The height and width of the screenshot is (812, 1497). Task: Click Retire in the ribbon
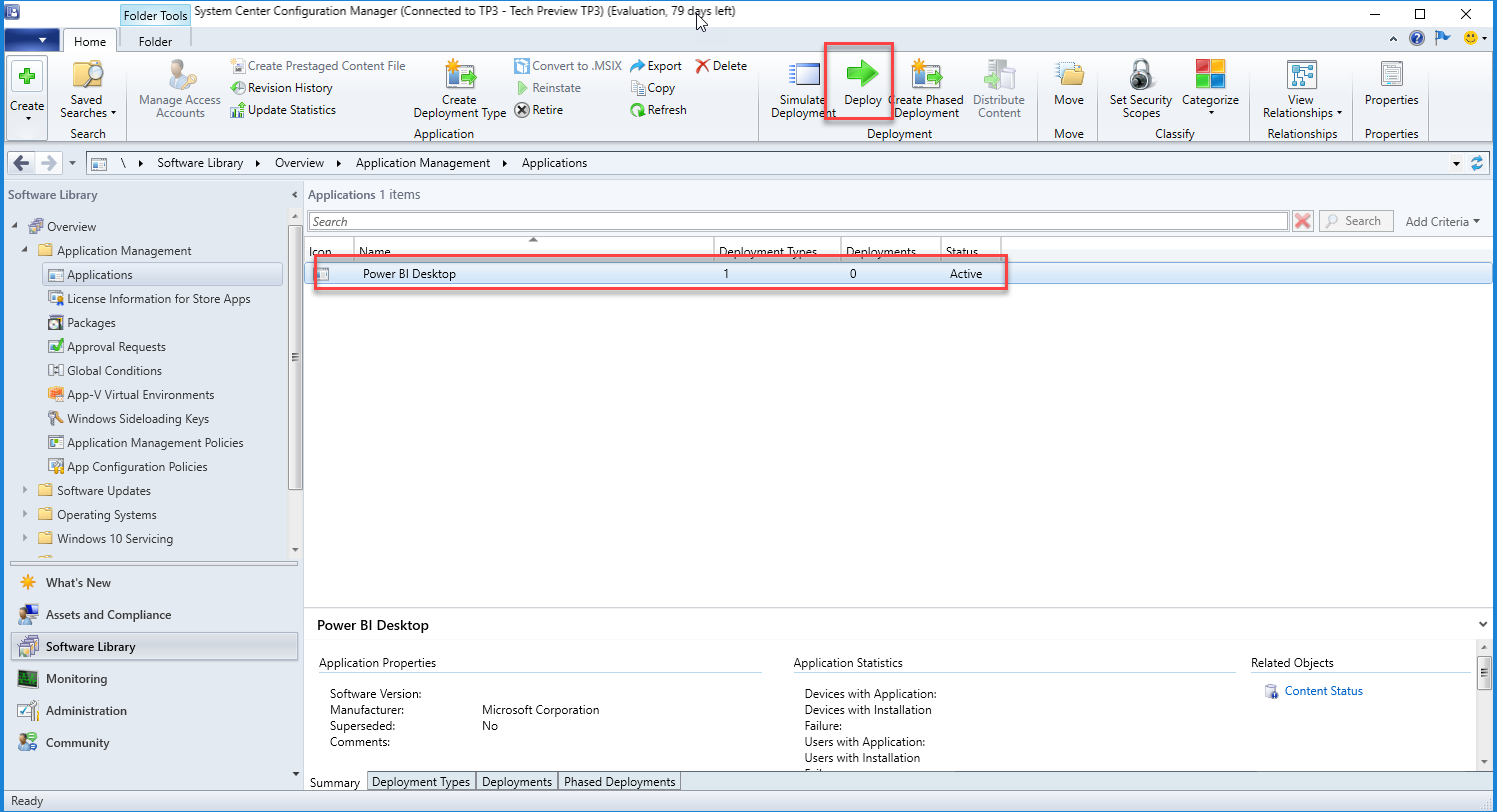(x=539, y=110)
